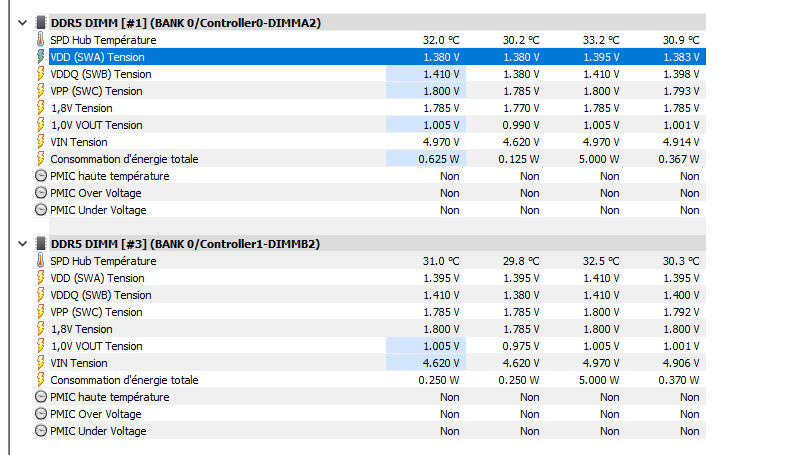Image resolution: width=805 pixels, height=455 pixels.
Task: Click lightning icon beside DIMM #3 Consommation d'énergie
Action: 41,379
